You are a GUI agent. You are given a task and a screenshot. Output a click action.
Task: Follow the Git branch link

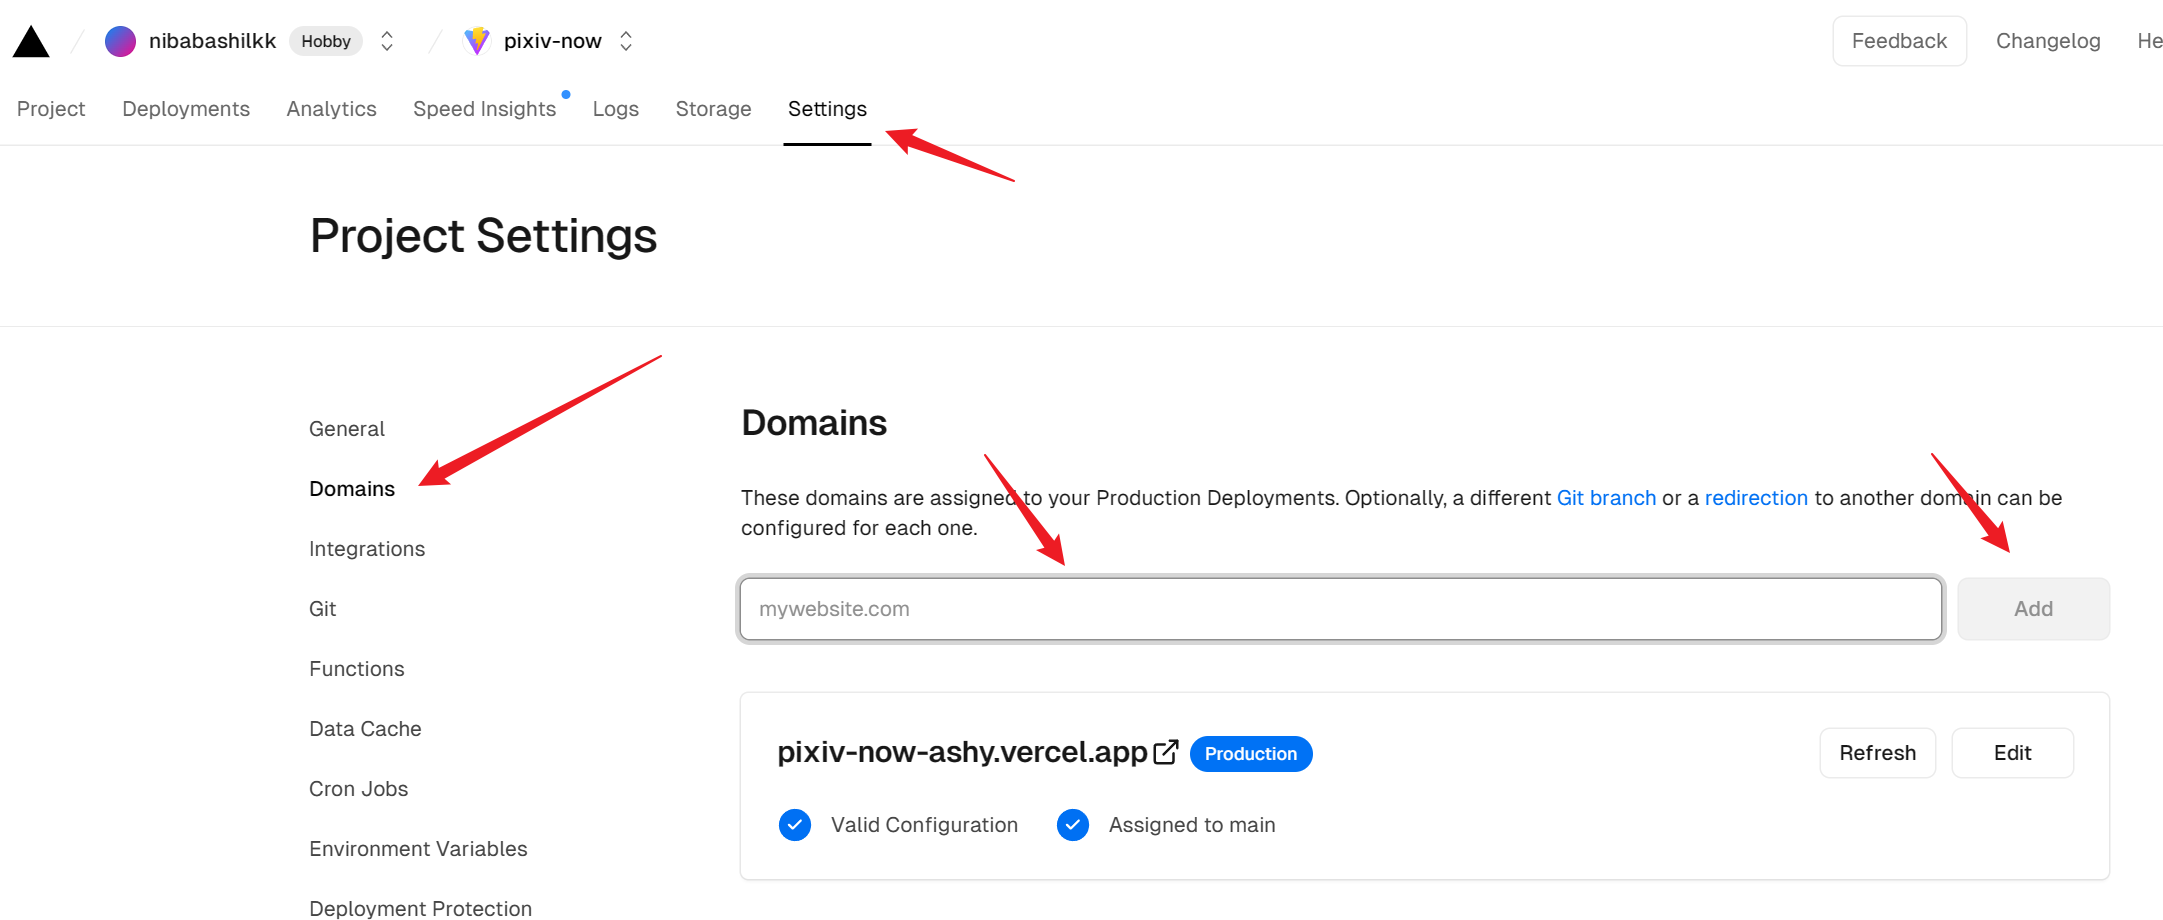point(1606,498)
